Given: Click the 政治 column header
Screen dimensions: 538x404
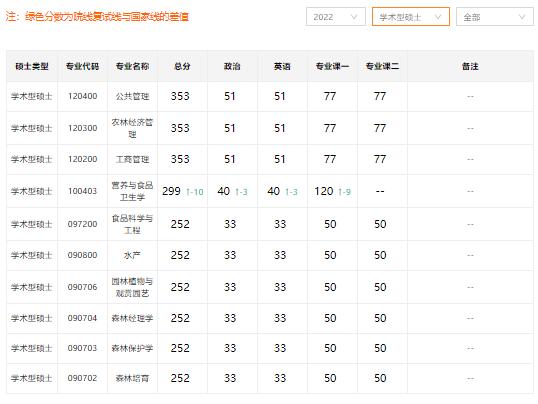Looking at the screenshot, I should coord(232,66).
